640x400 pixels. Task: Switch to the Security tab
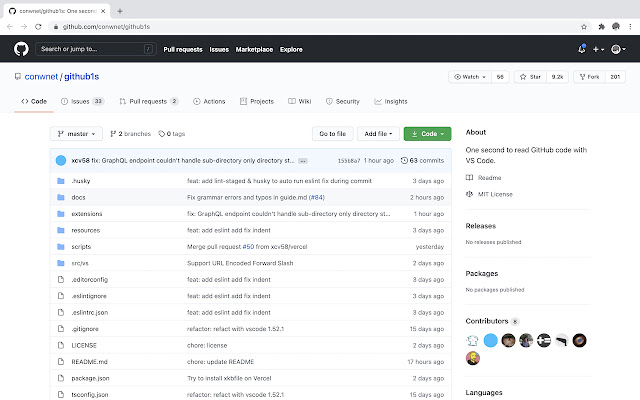tap(343, 101)
